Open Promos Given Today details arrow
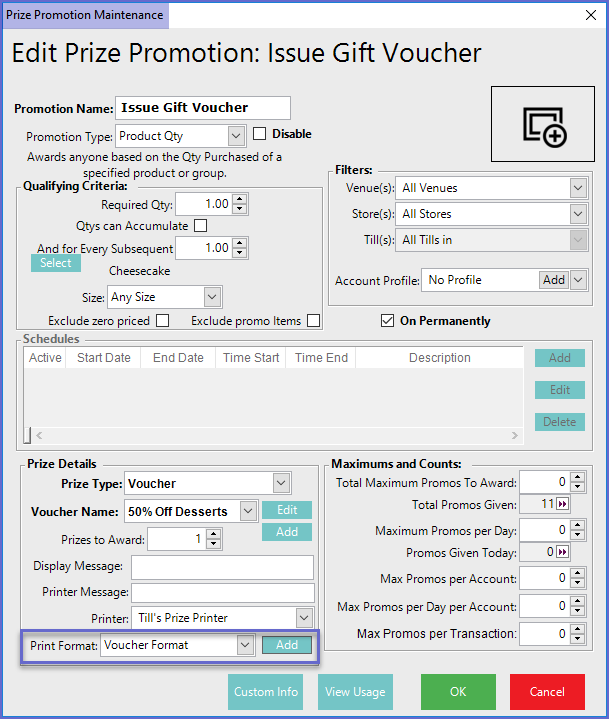This screenshot has height=719, width=609. click(x=562, y=553)
